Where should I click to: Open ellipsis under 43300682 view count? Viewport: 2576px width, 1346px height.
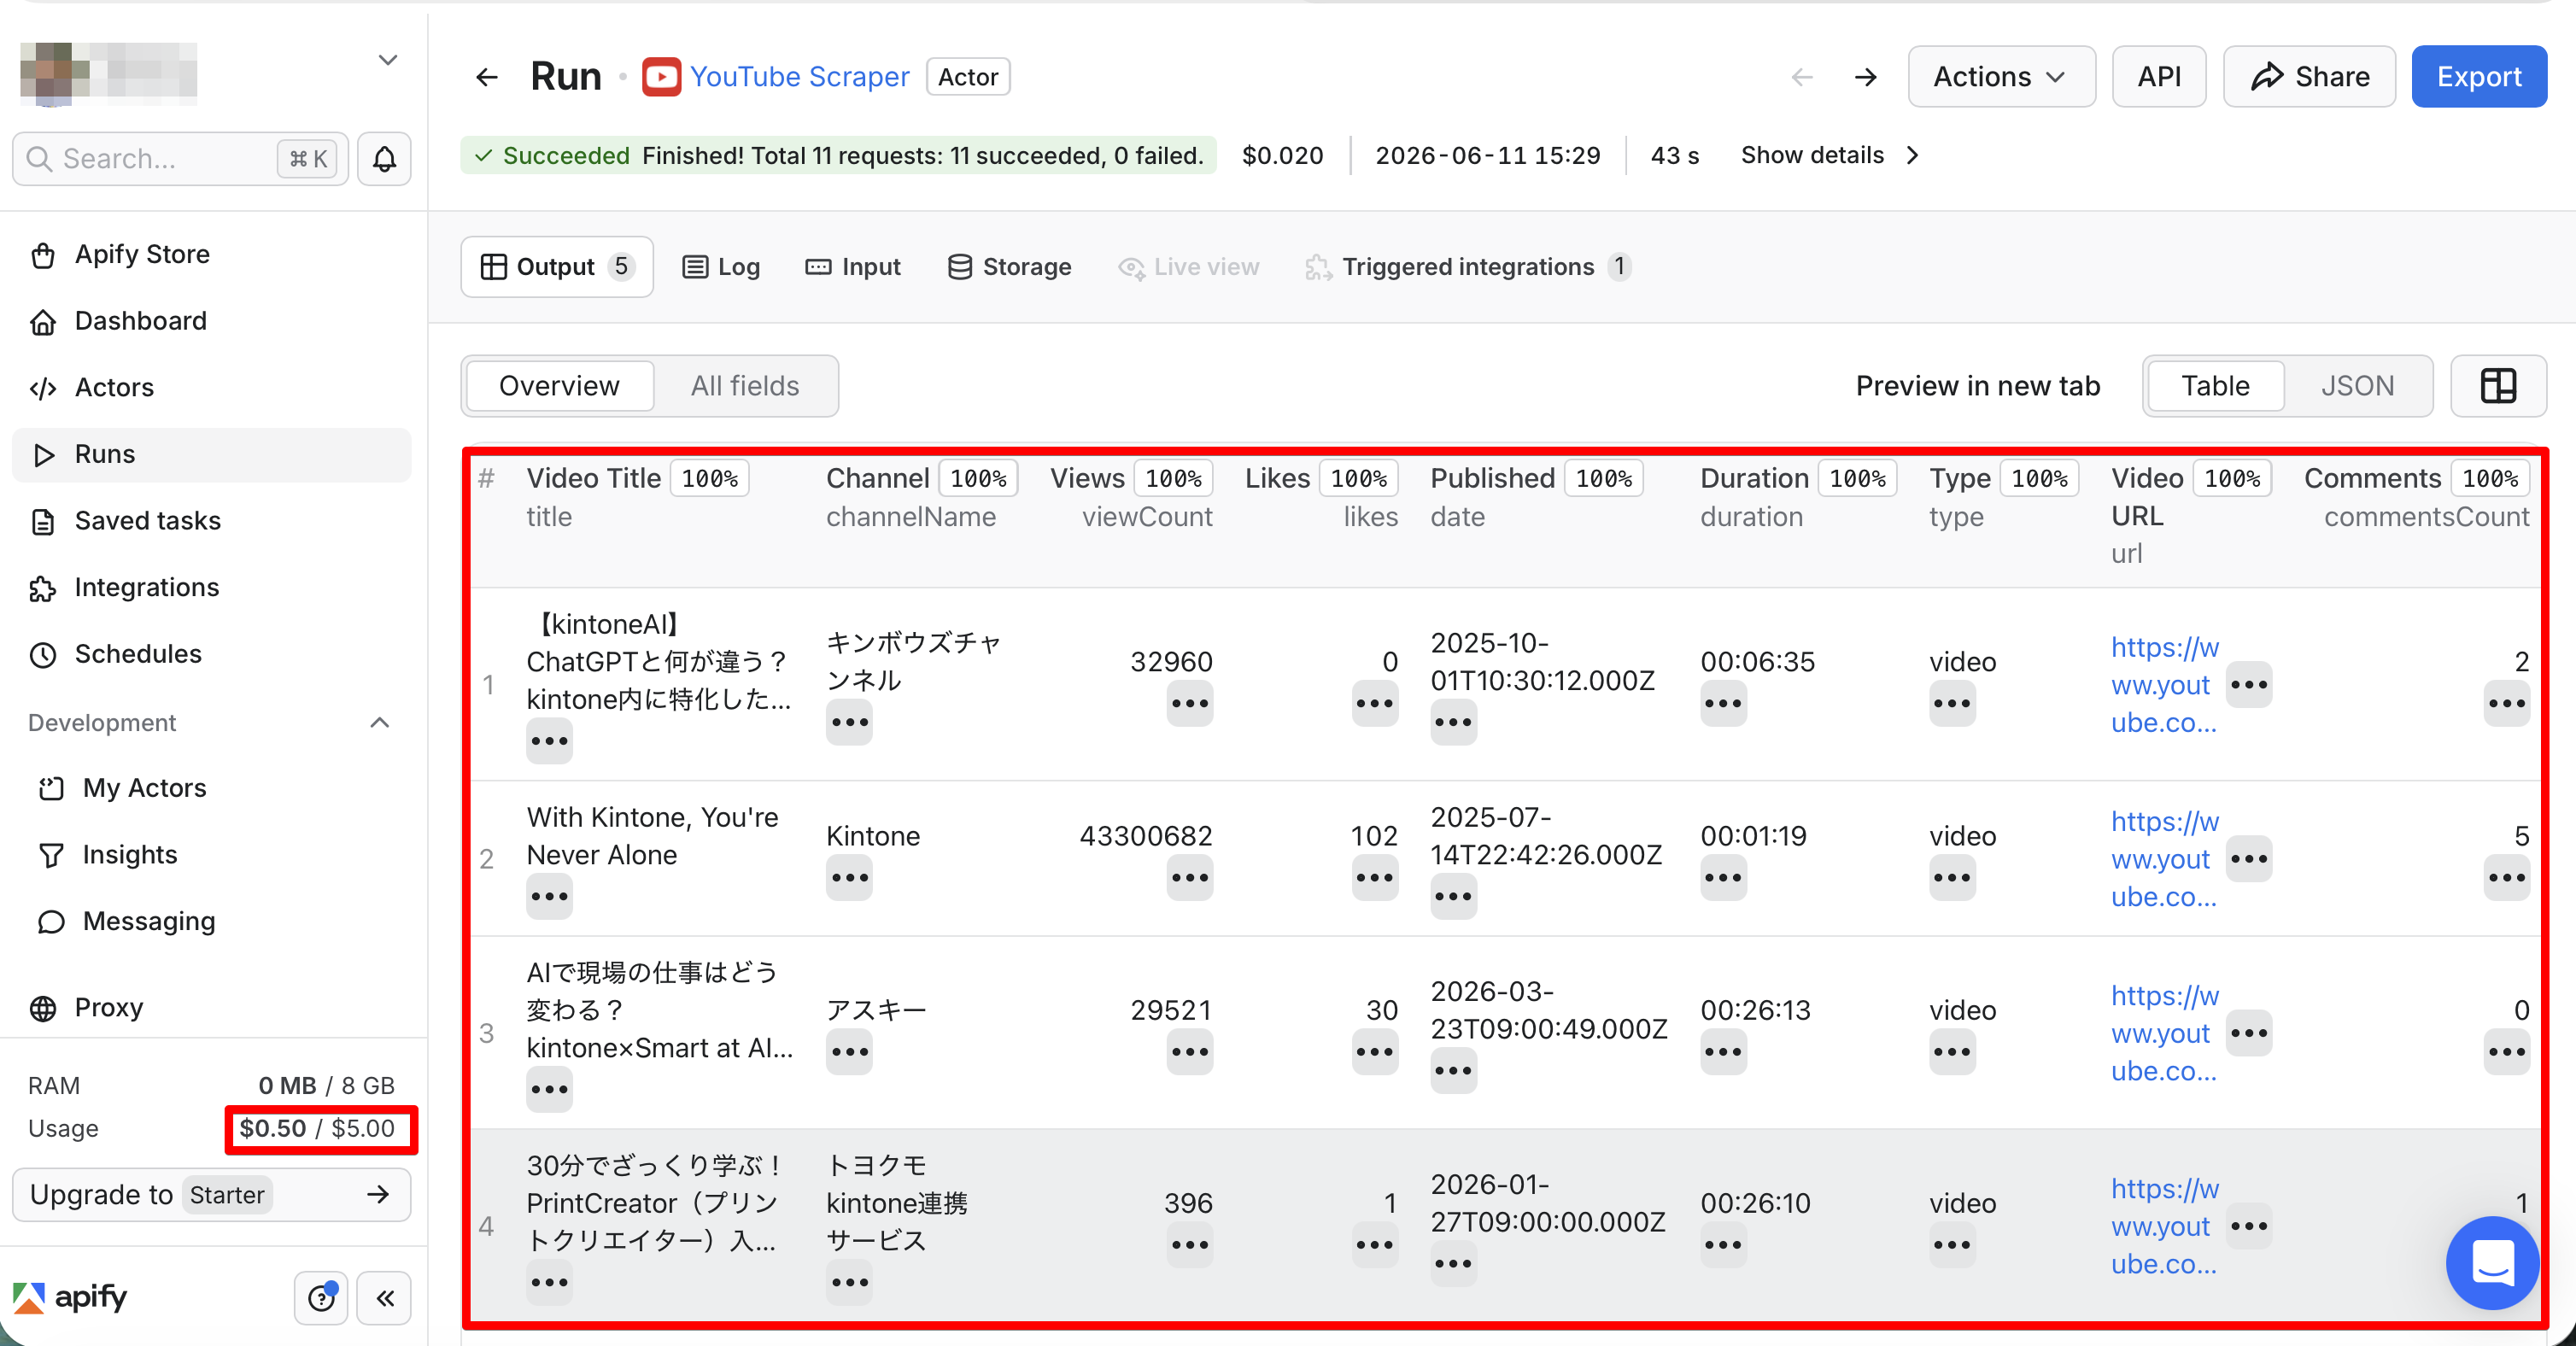[1189, 878]
